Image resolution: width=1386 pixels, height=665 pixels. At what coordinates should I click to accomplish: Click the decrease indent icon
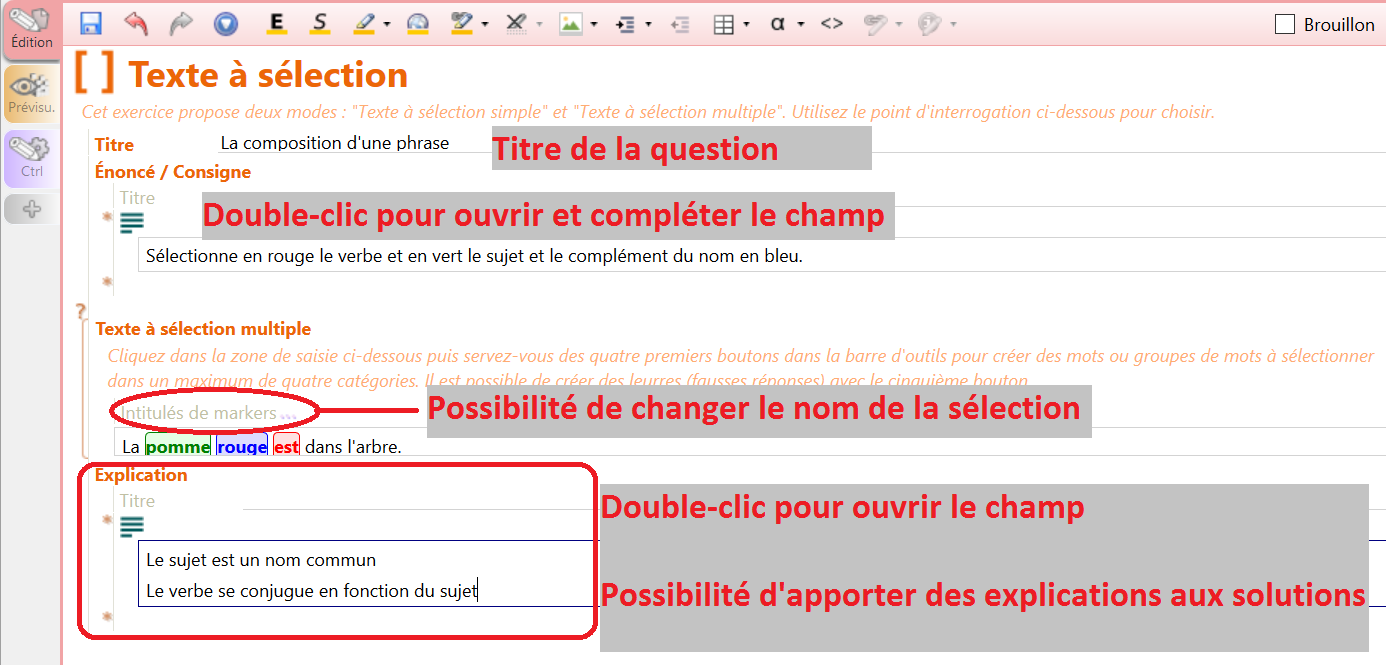point(681,24)
